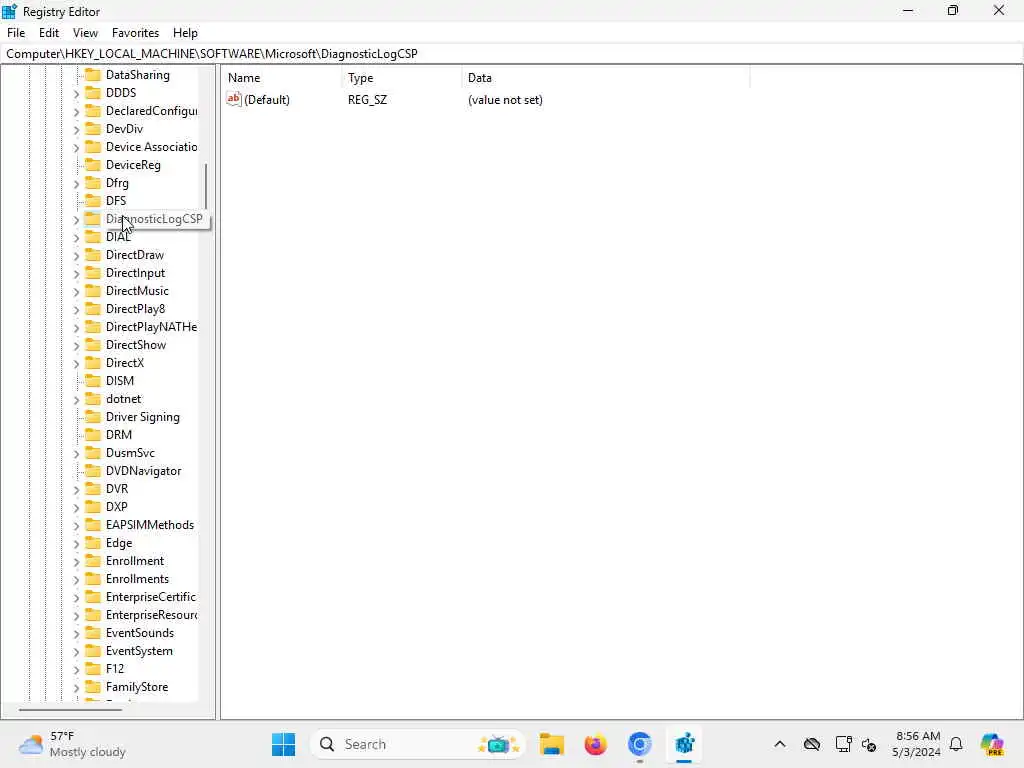Click the Registry Editor taskbar icon
The image size is (1024, 768).
coord(684,744)
